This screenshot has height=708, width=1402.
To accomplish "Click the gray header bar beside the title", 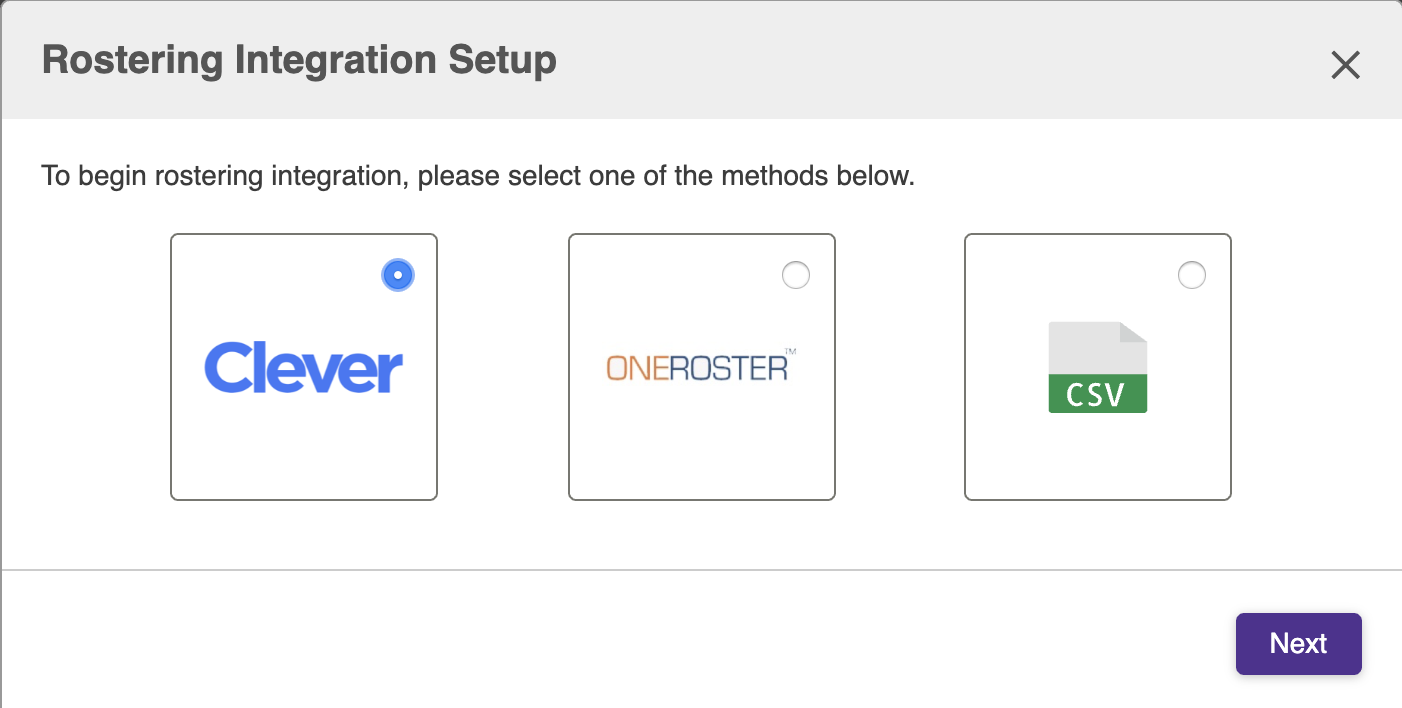I will (940, 60).
